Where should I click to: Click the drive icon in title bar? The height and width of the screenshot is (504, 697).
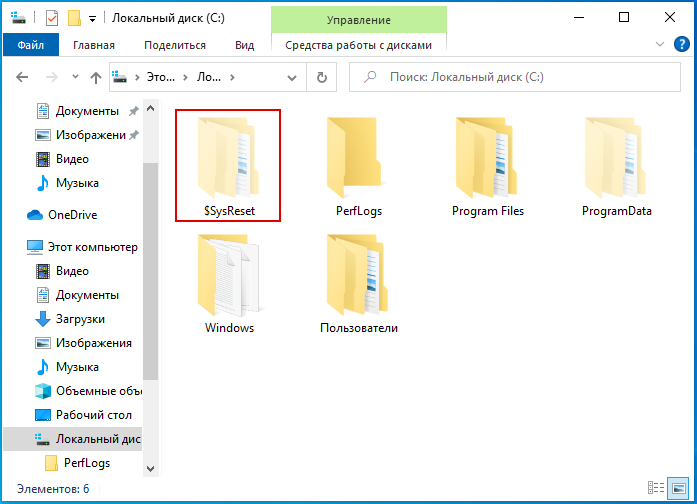coord(18,18)
